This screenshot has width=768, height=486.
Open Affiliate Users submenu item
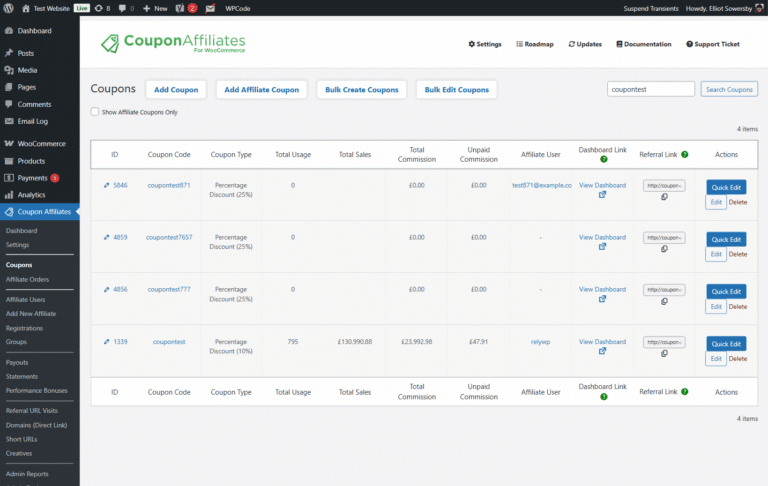(25, 299)
